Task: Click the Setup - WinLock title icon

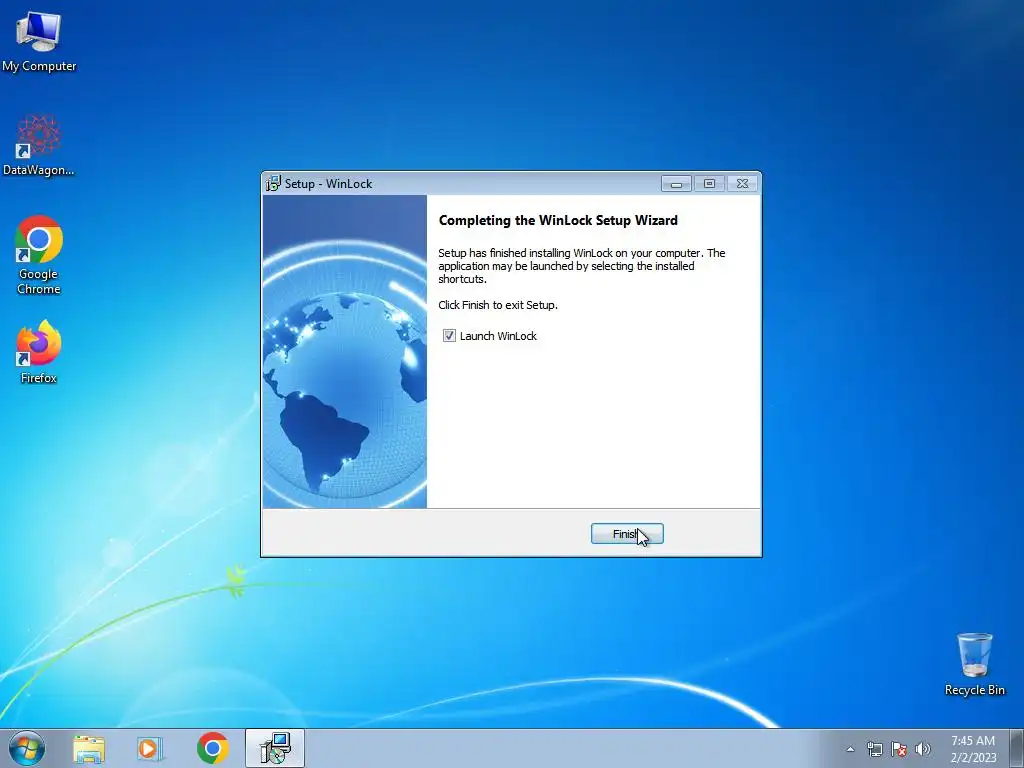Action: pyautogui.click(x=273, y=184)
